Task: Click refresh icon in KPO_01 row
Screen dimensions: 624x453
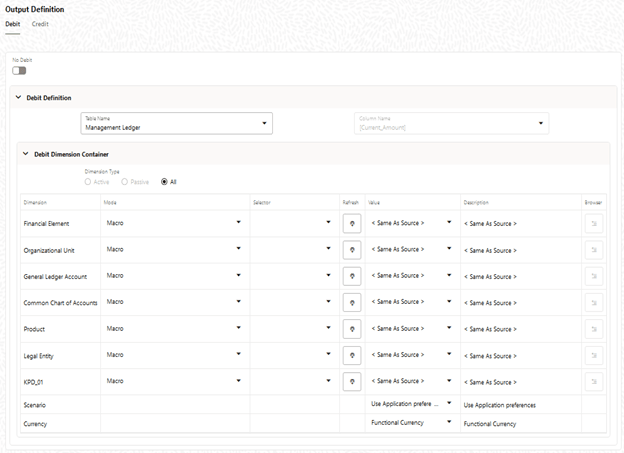Action: [x=352, y=382]
